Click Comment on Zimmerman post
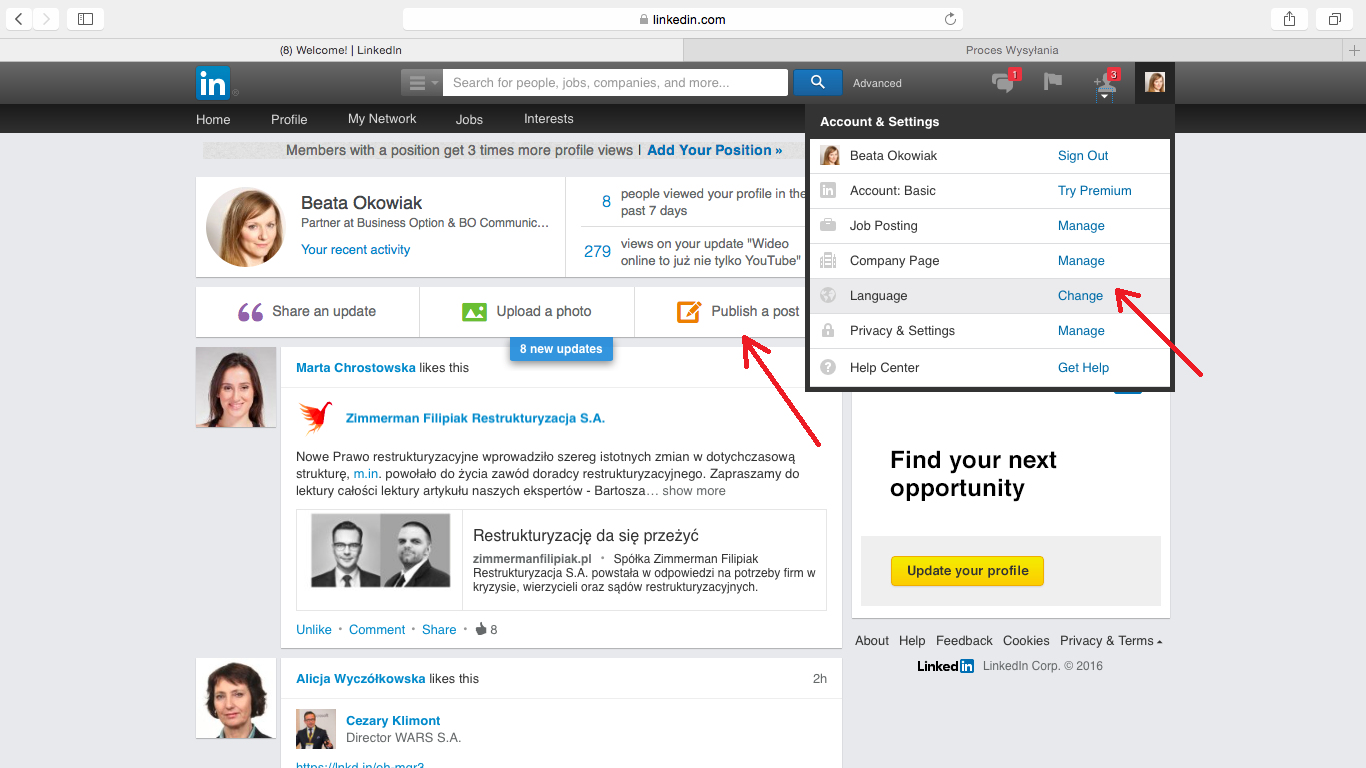Screen dimensions: 1366x768 click(x=377, y=630)
